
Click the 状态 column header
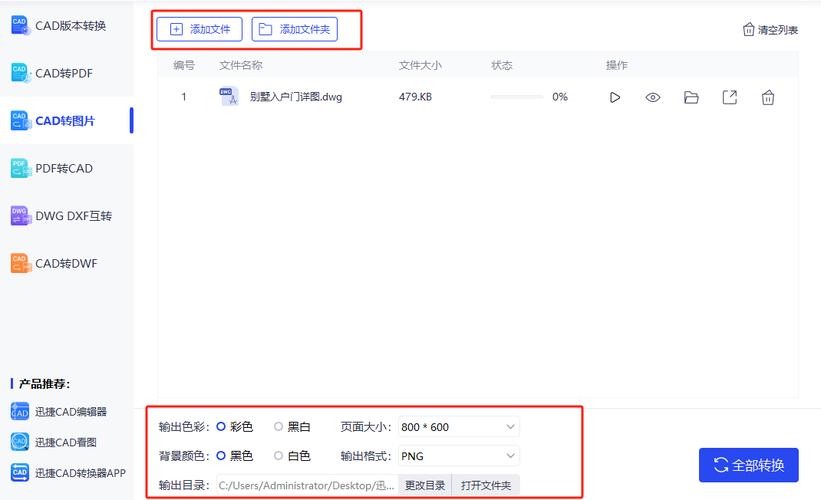pyautogui.click(x=502, y=65)
